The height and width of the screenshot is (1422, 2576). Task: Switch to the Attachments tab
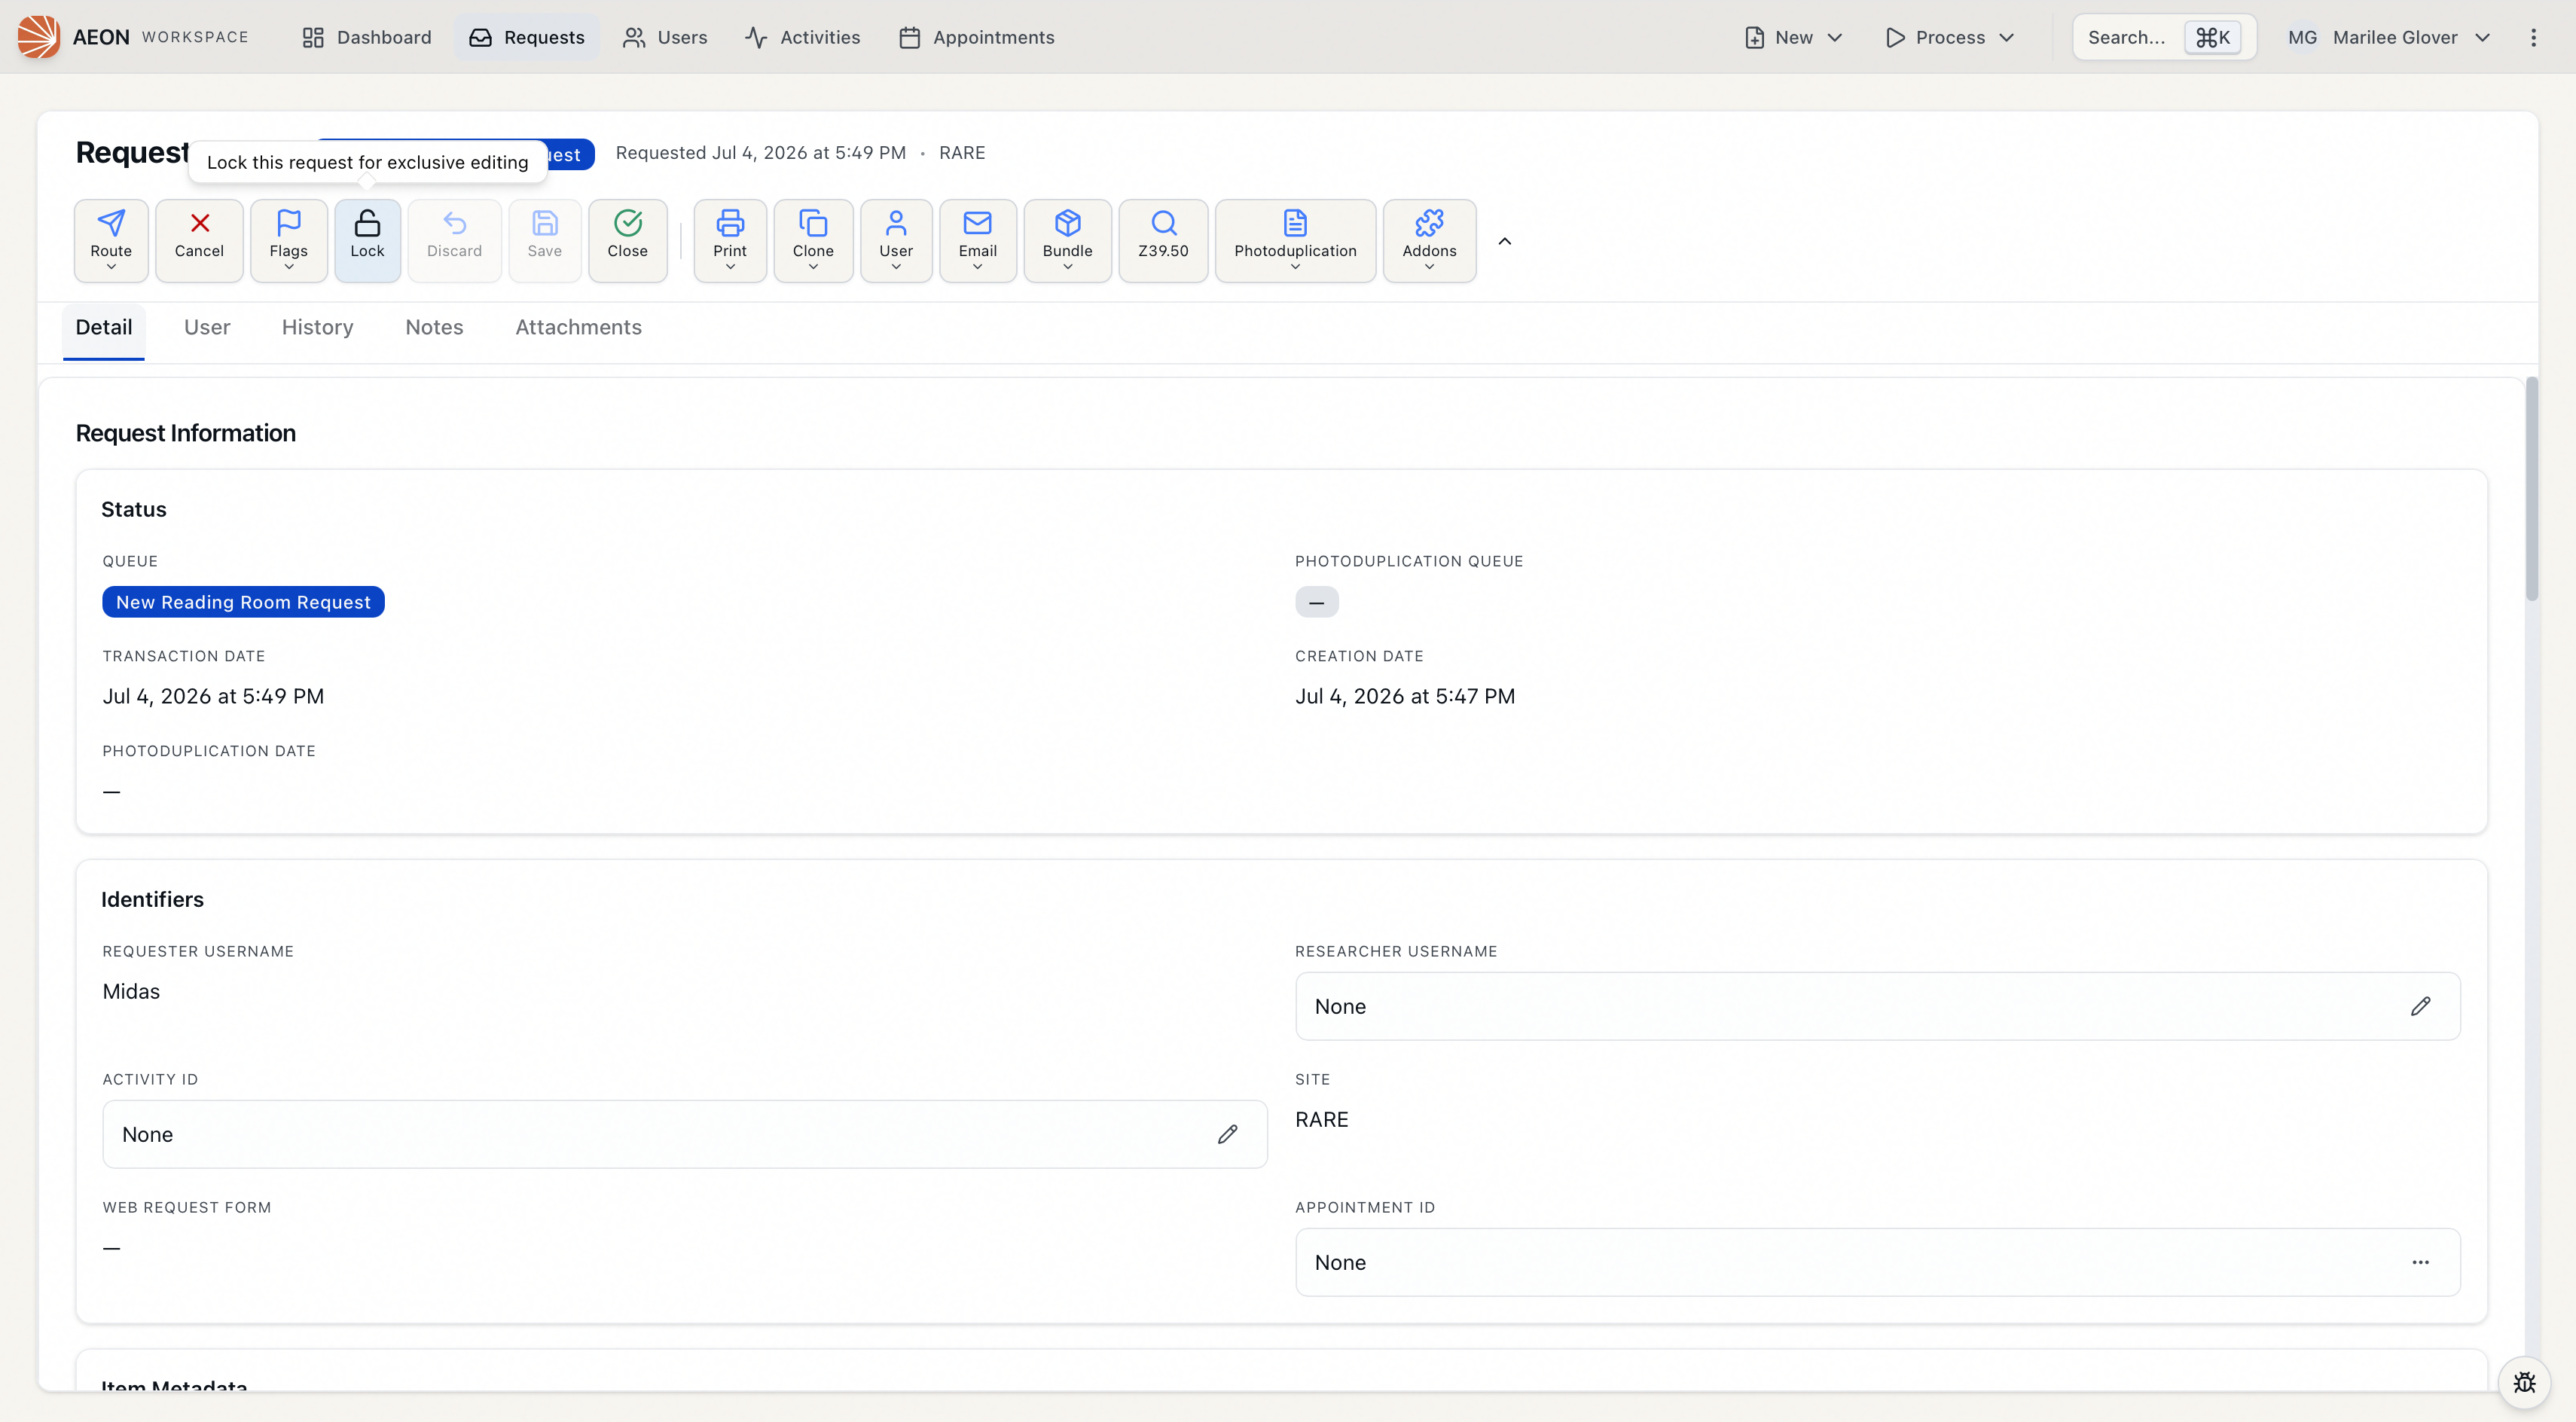pos(578,328)
